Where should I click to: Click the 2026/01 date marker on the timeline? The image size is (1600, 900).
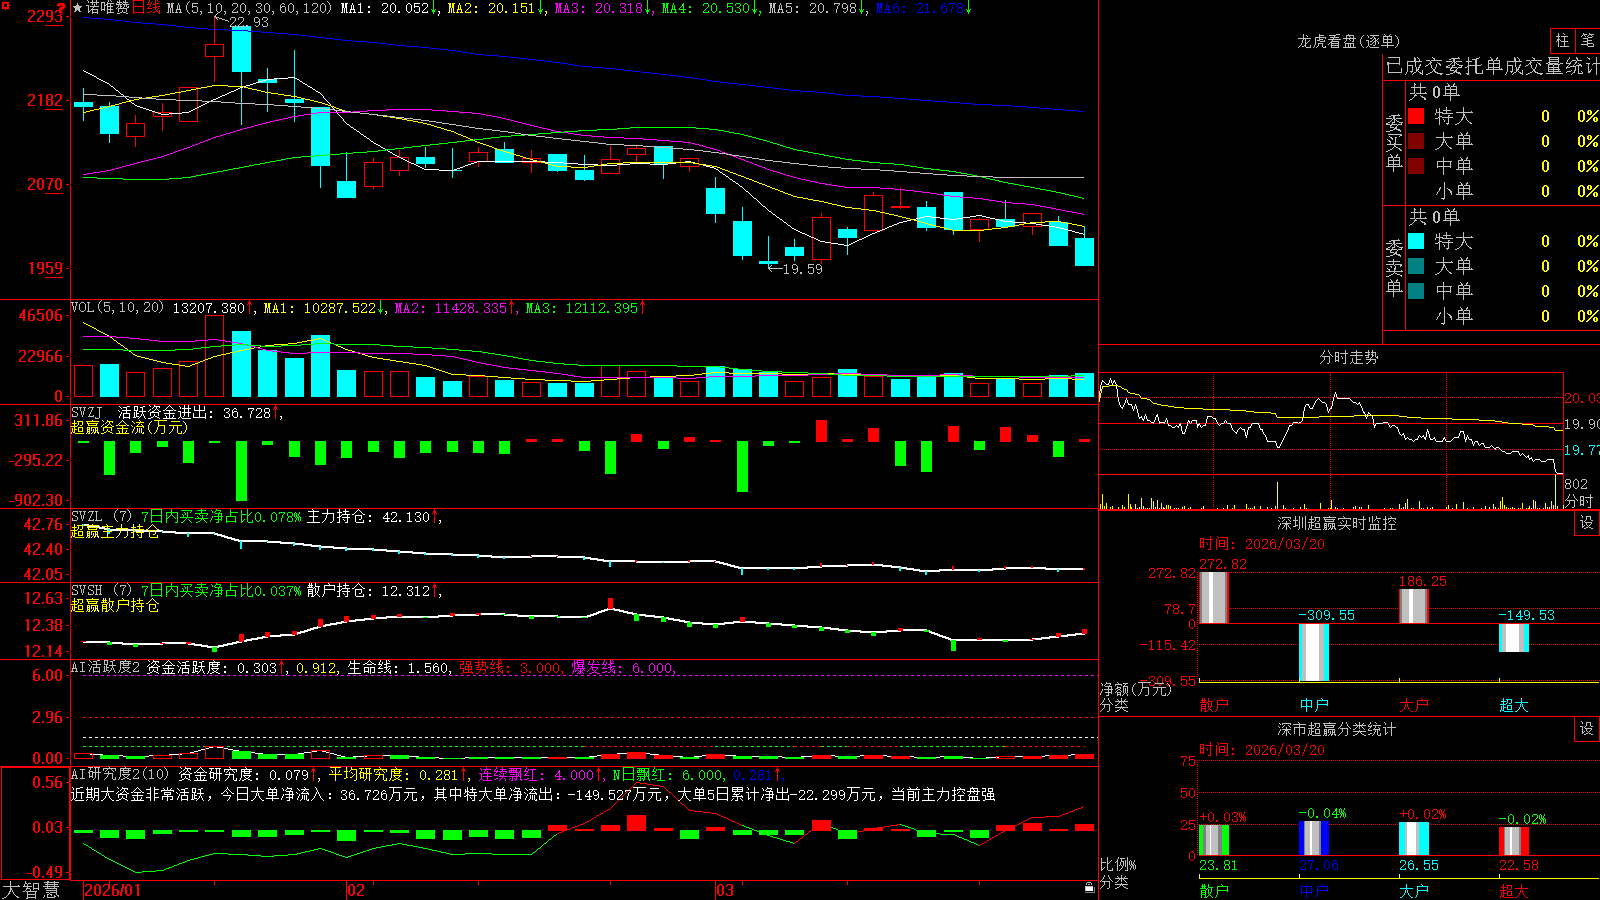tap(113, 890)
